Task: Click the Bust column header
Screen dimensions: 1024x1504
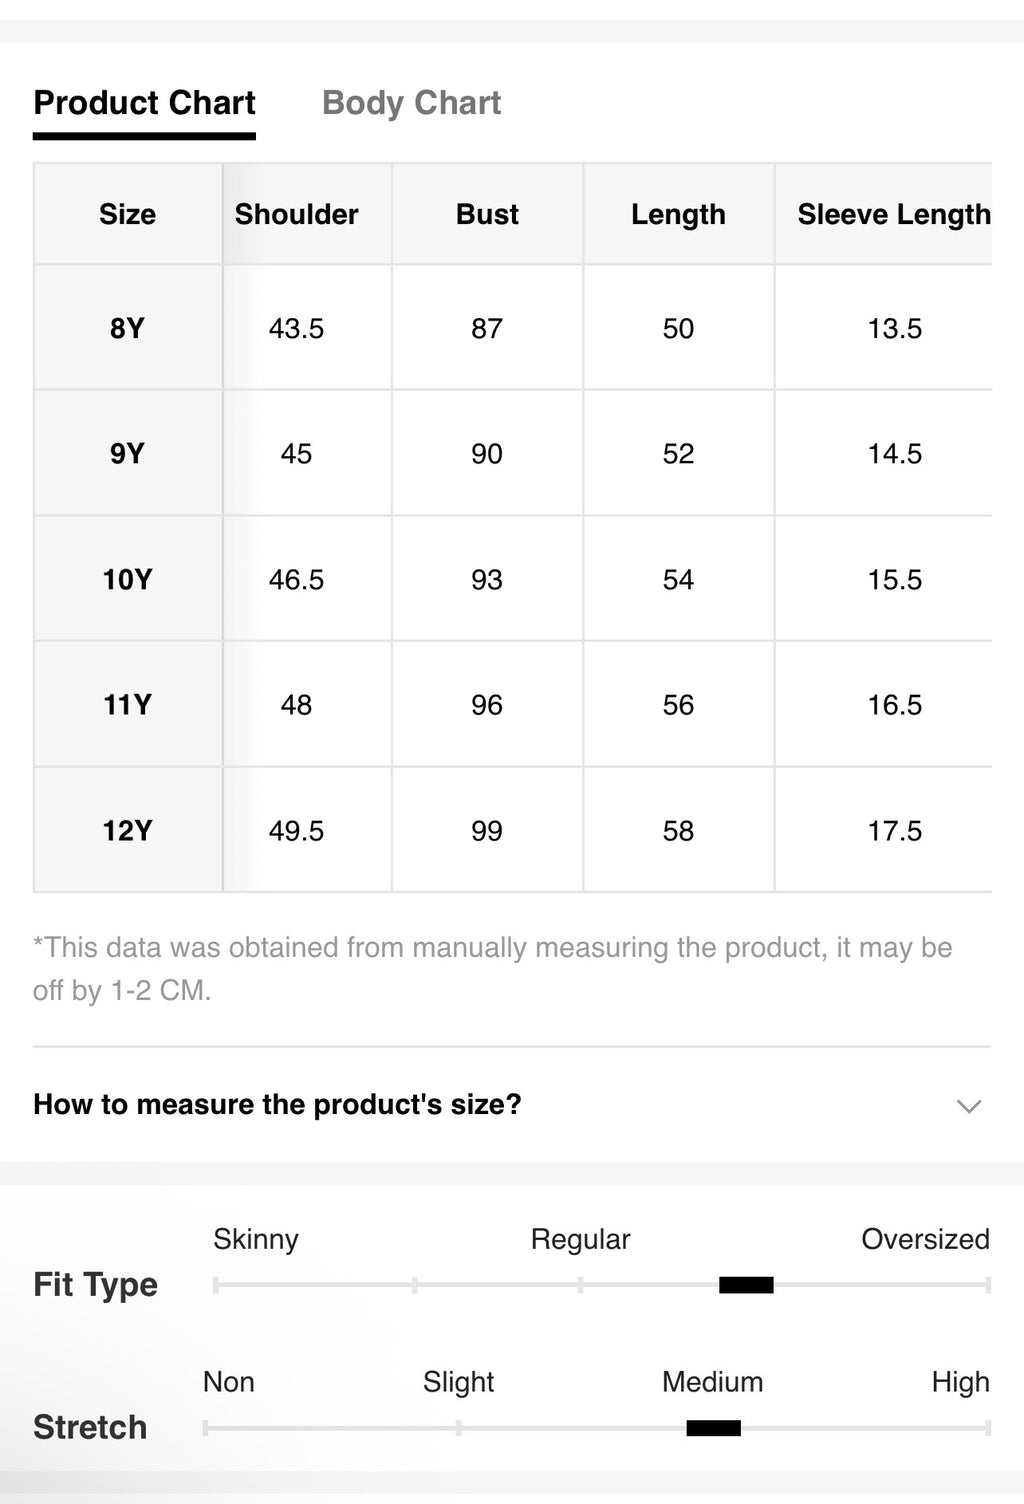Action: (x=487, y=214)
